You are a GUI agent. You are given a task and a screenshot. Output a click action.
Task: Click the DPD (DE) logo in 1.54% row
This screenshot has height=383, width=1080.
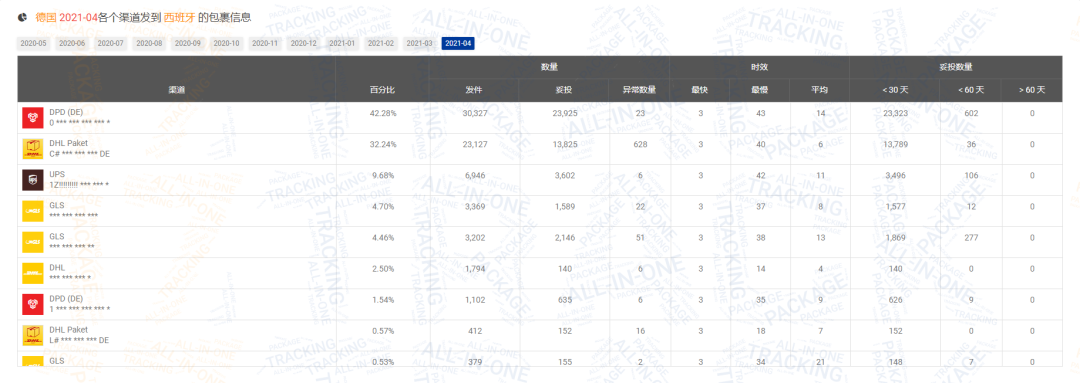(32, 304)
